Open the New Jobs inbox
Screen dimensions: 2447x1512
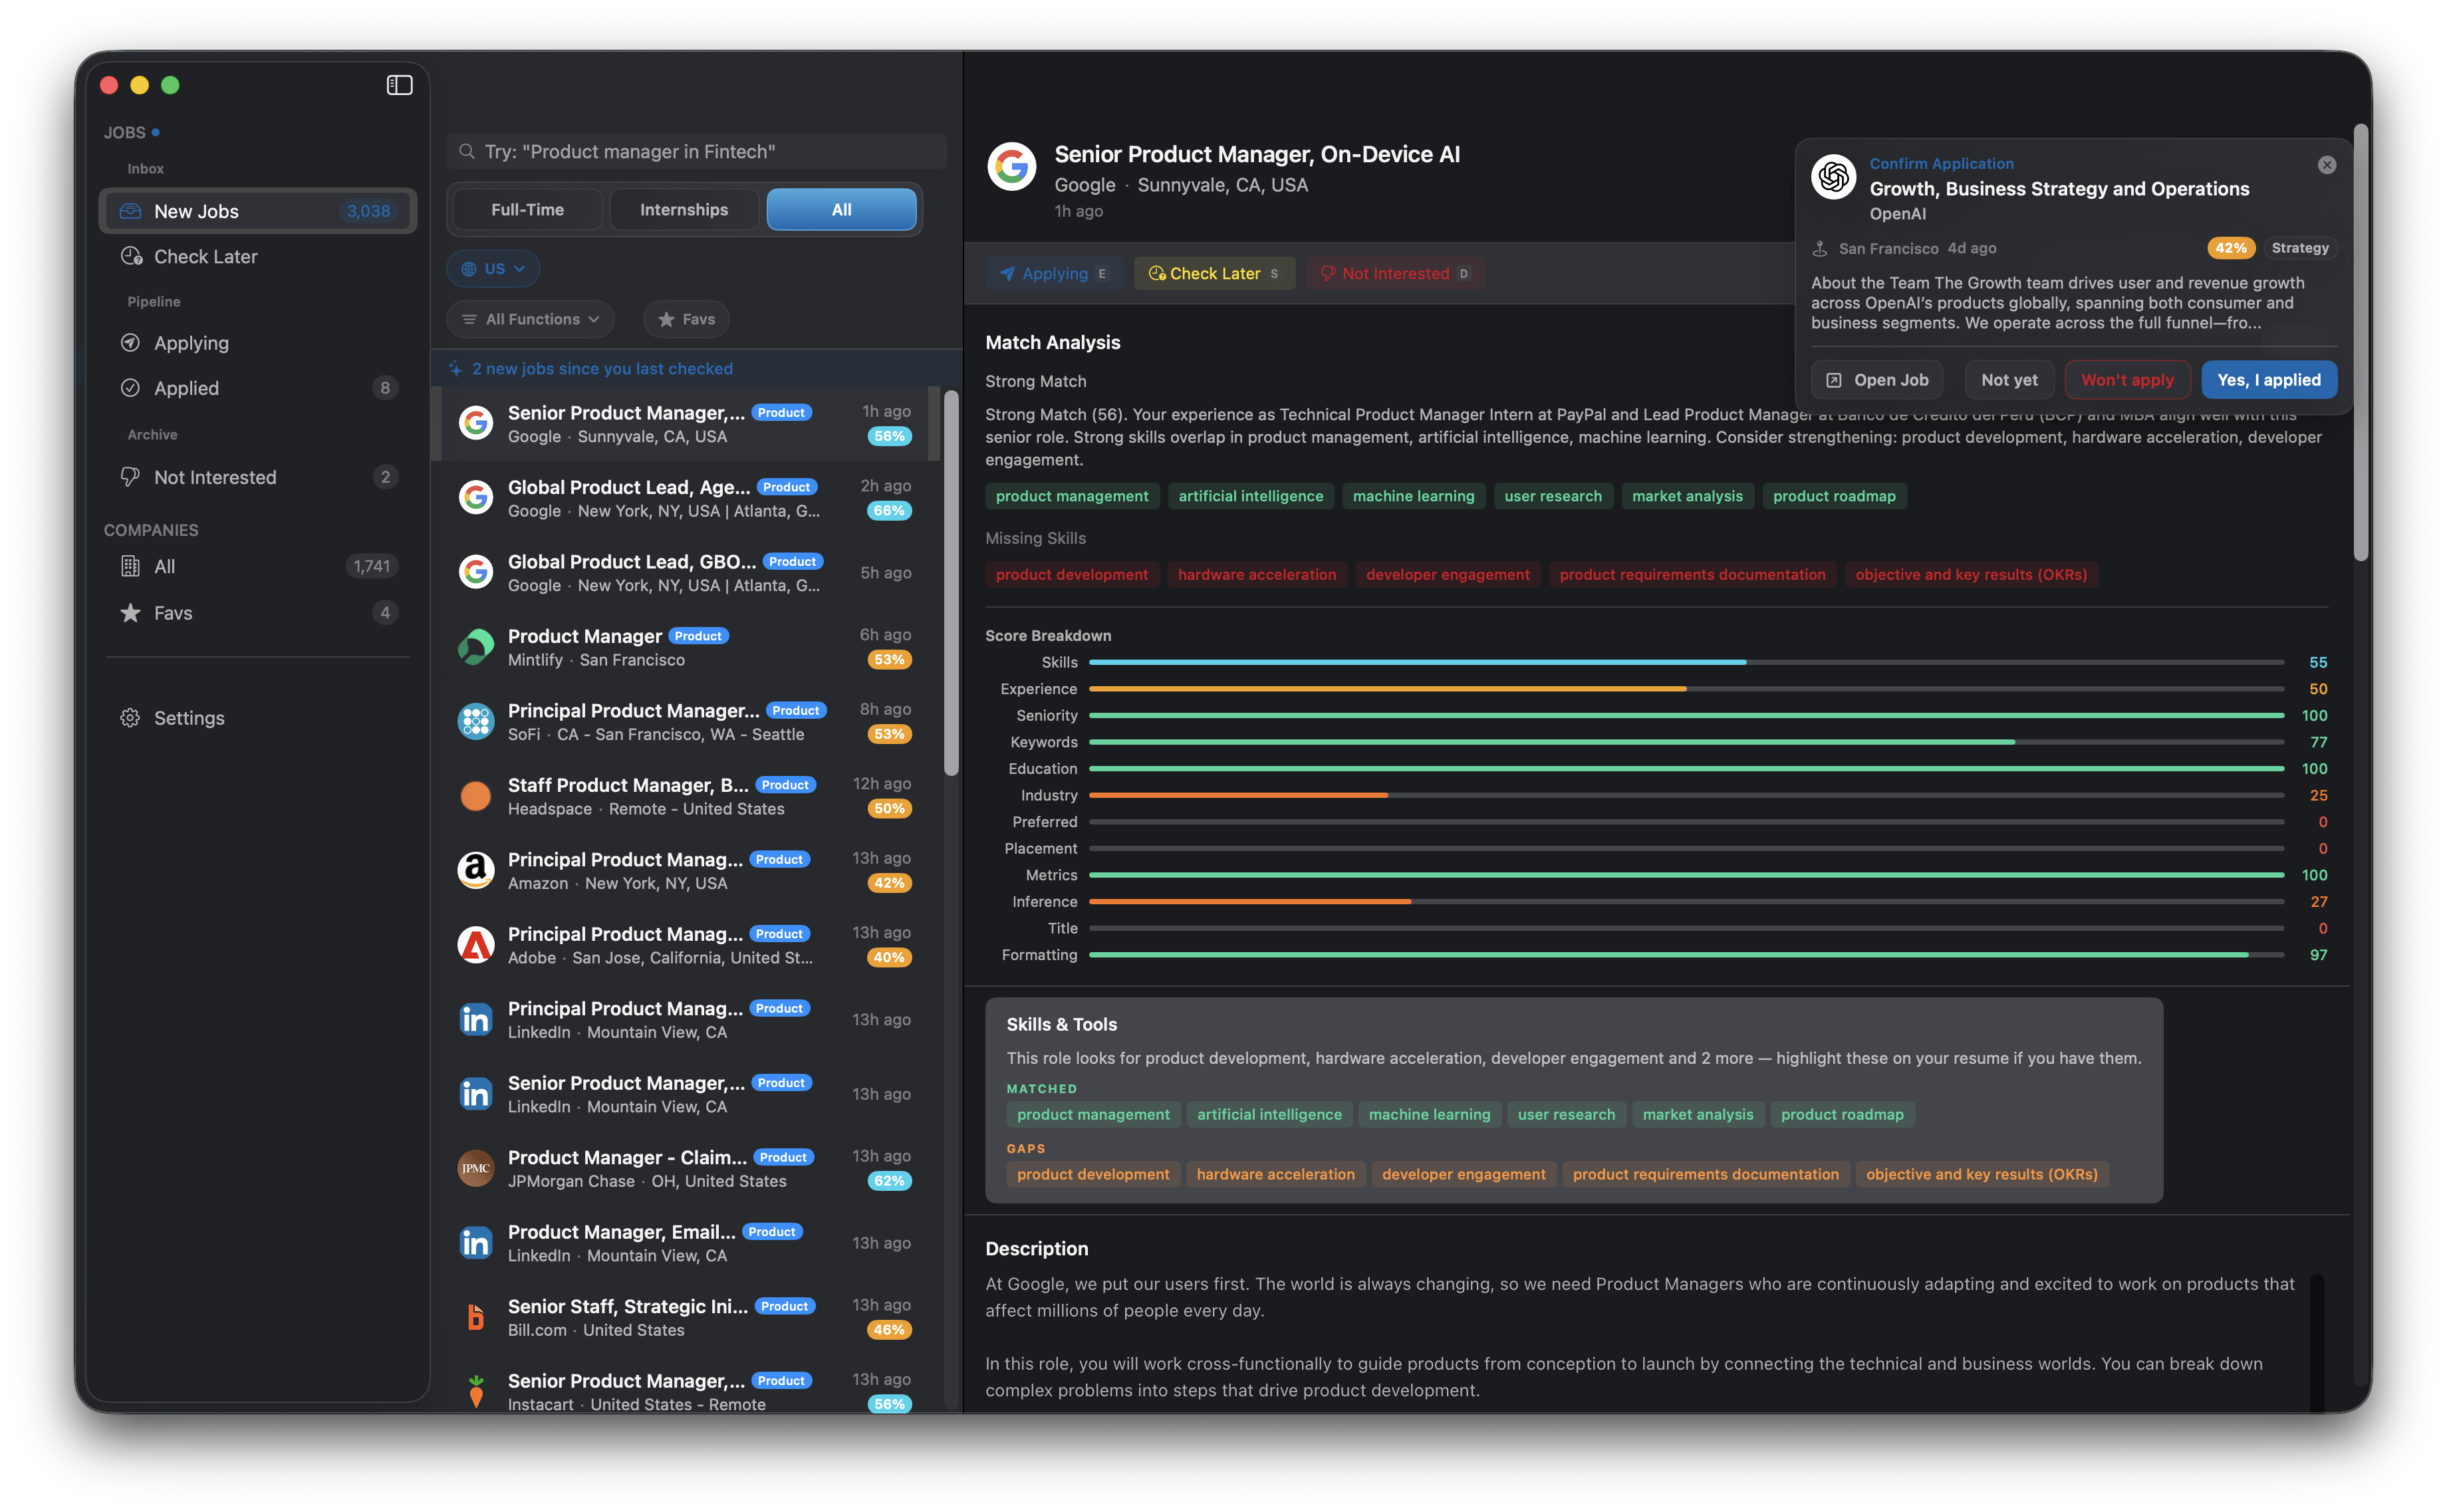click(x=257, y=211)
